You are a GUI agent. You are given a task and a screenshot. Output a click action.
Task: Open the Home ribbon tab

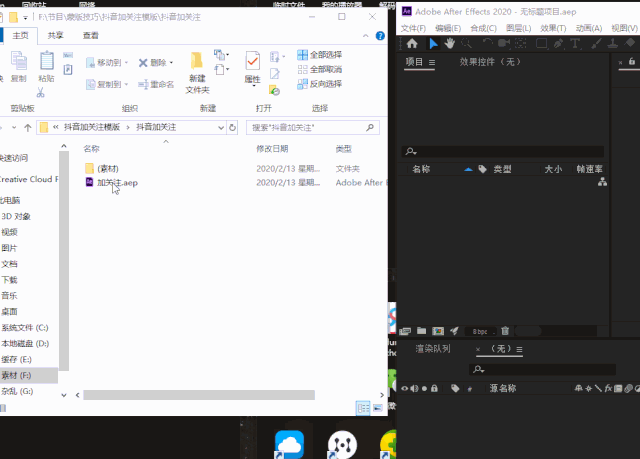click(20, 35)
